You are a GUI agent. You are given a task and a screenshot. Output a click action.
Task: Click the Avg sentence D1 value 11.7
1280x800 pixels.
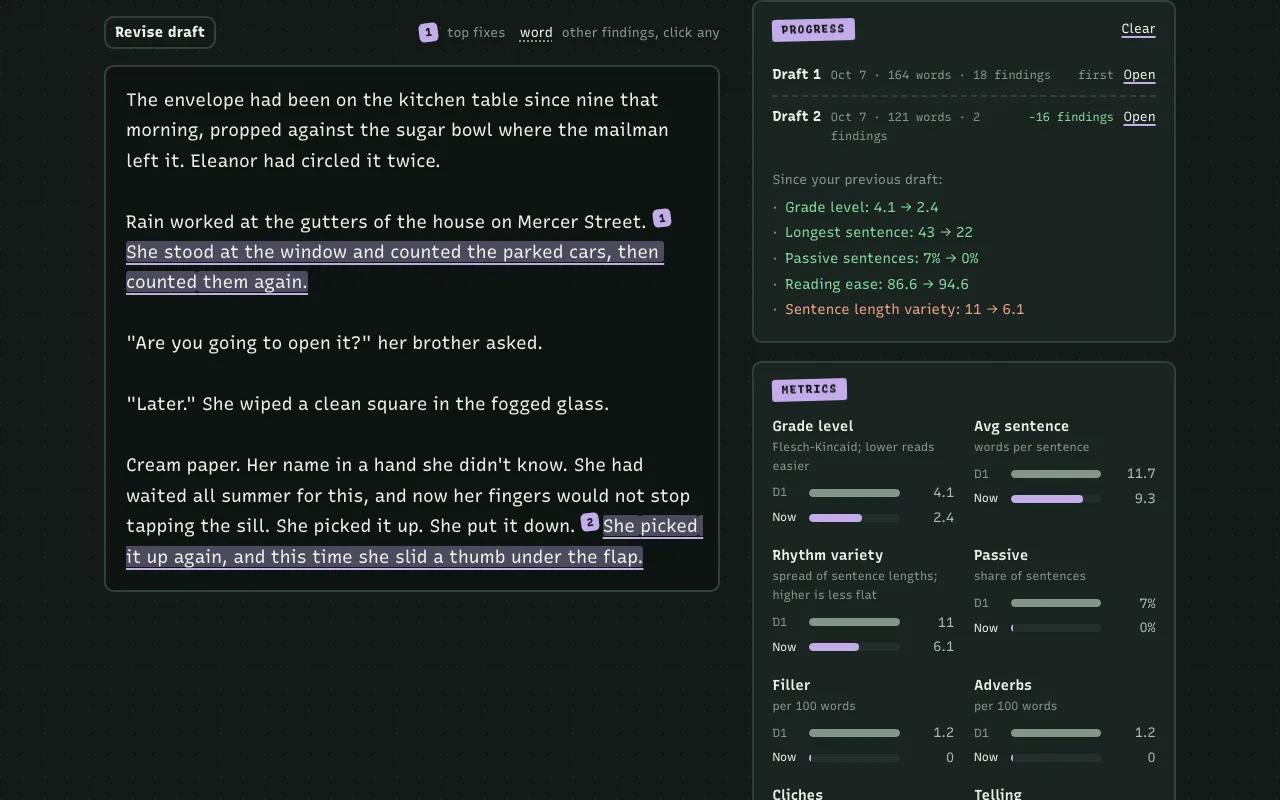pos(1141,473)
